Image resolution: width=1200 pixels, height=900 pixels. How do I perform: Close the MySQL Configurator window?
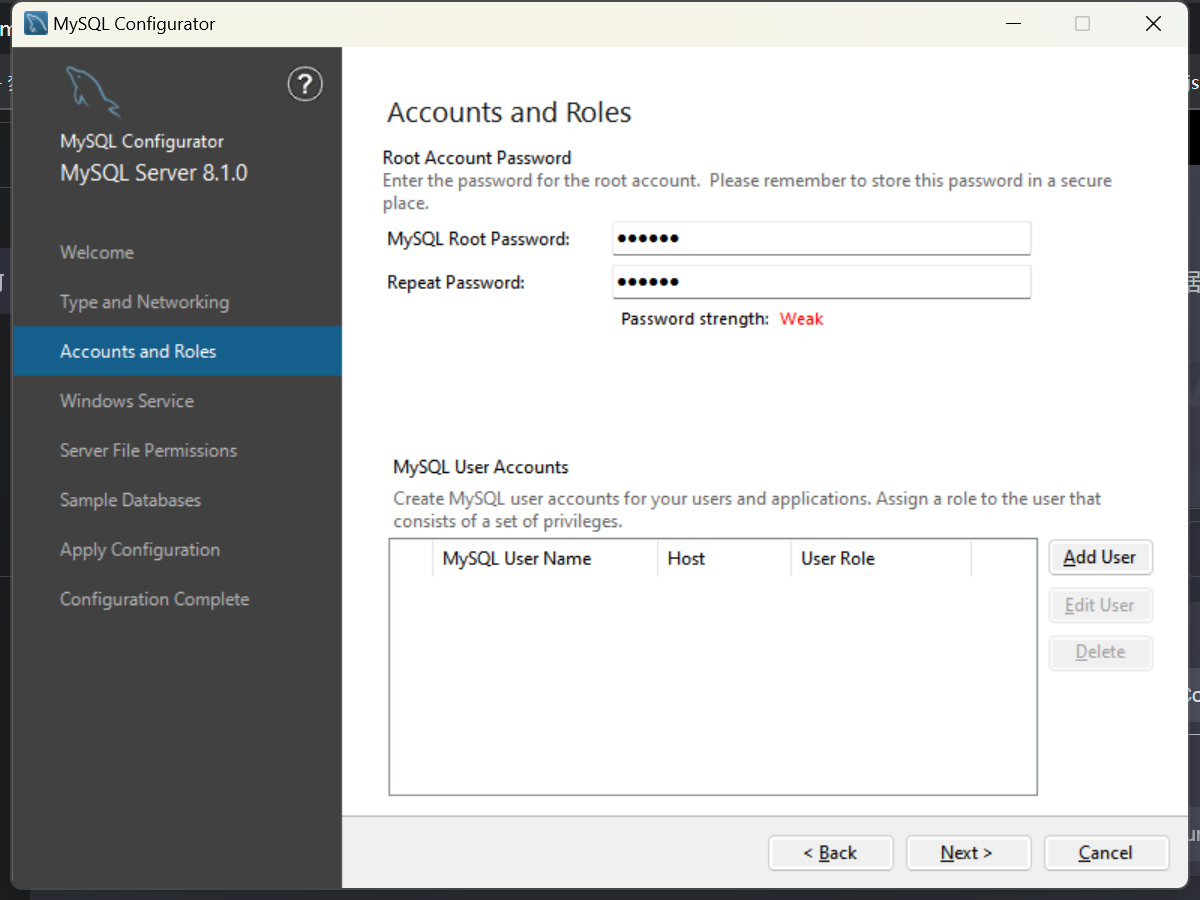tap(1153, 24)
